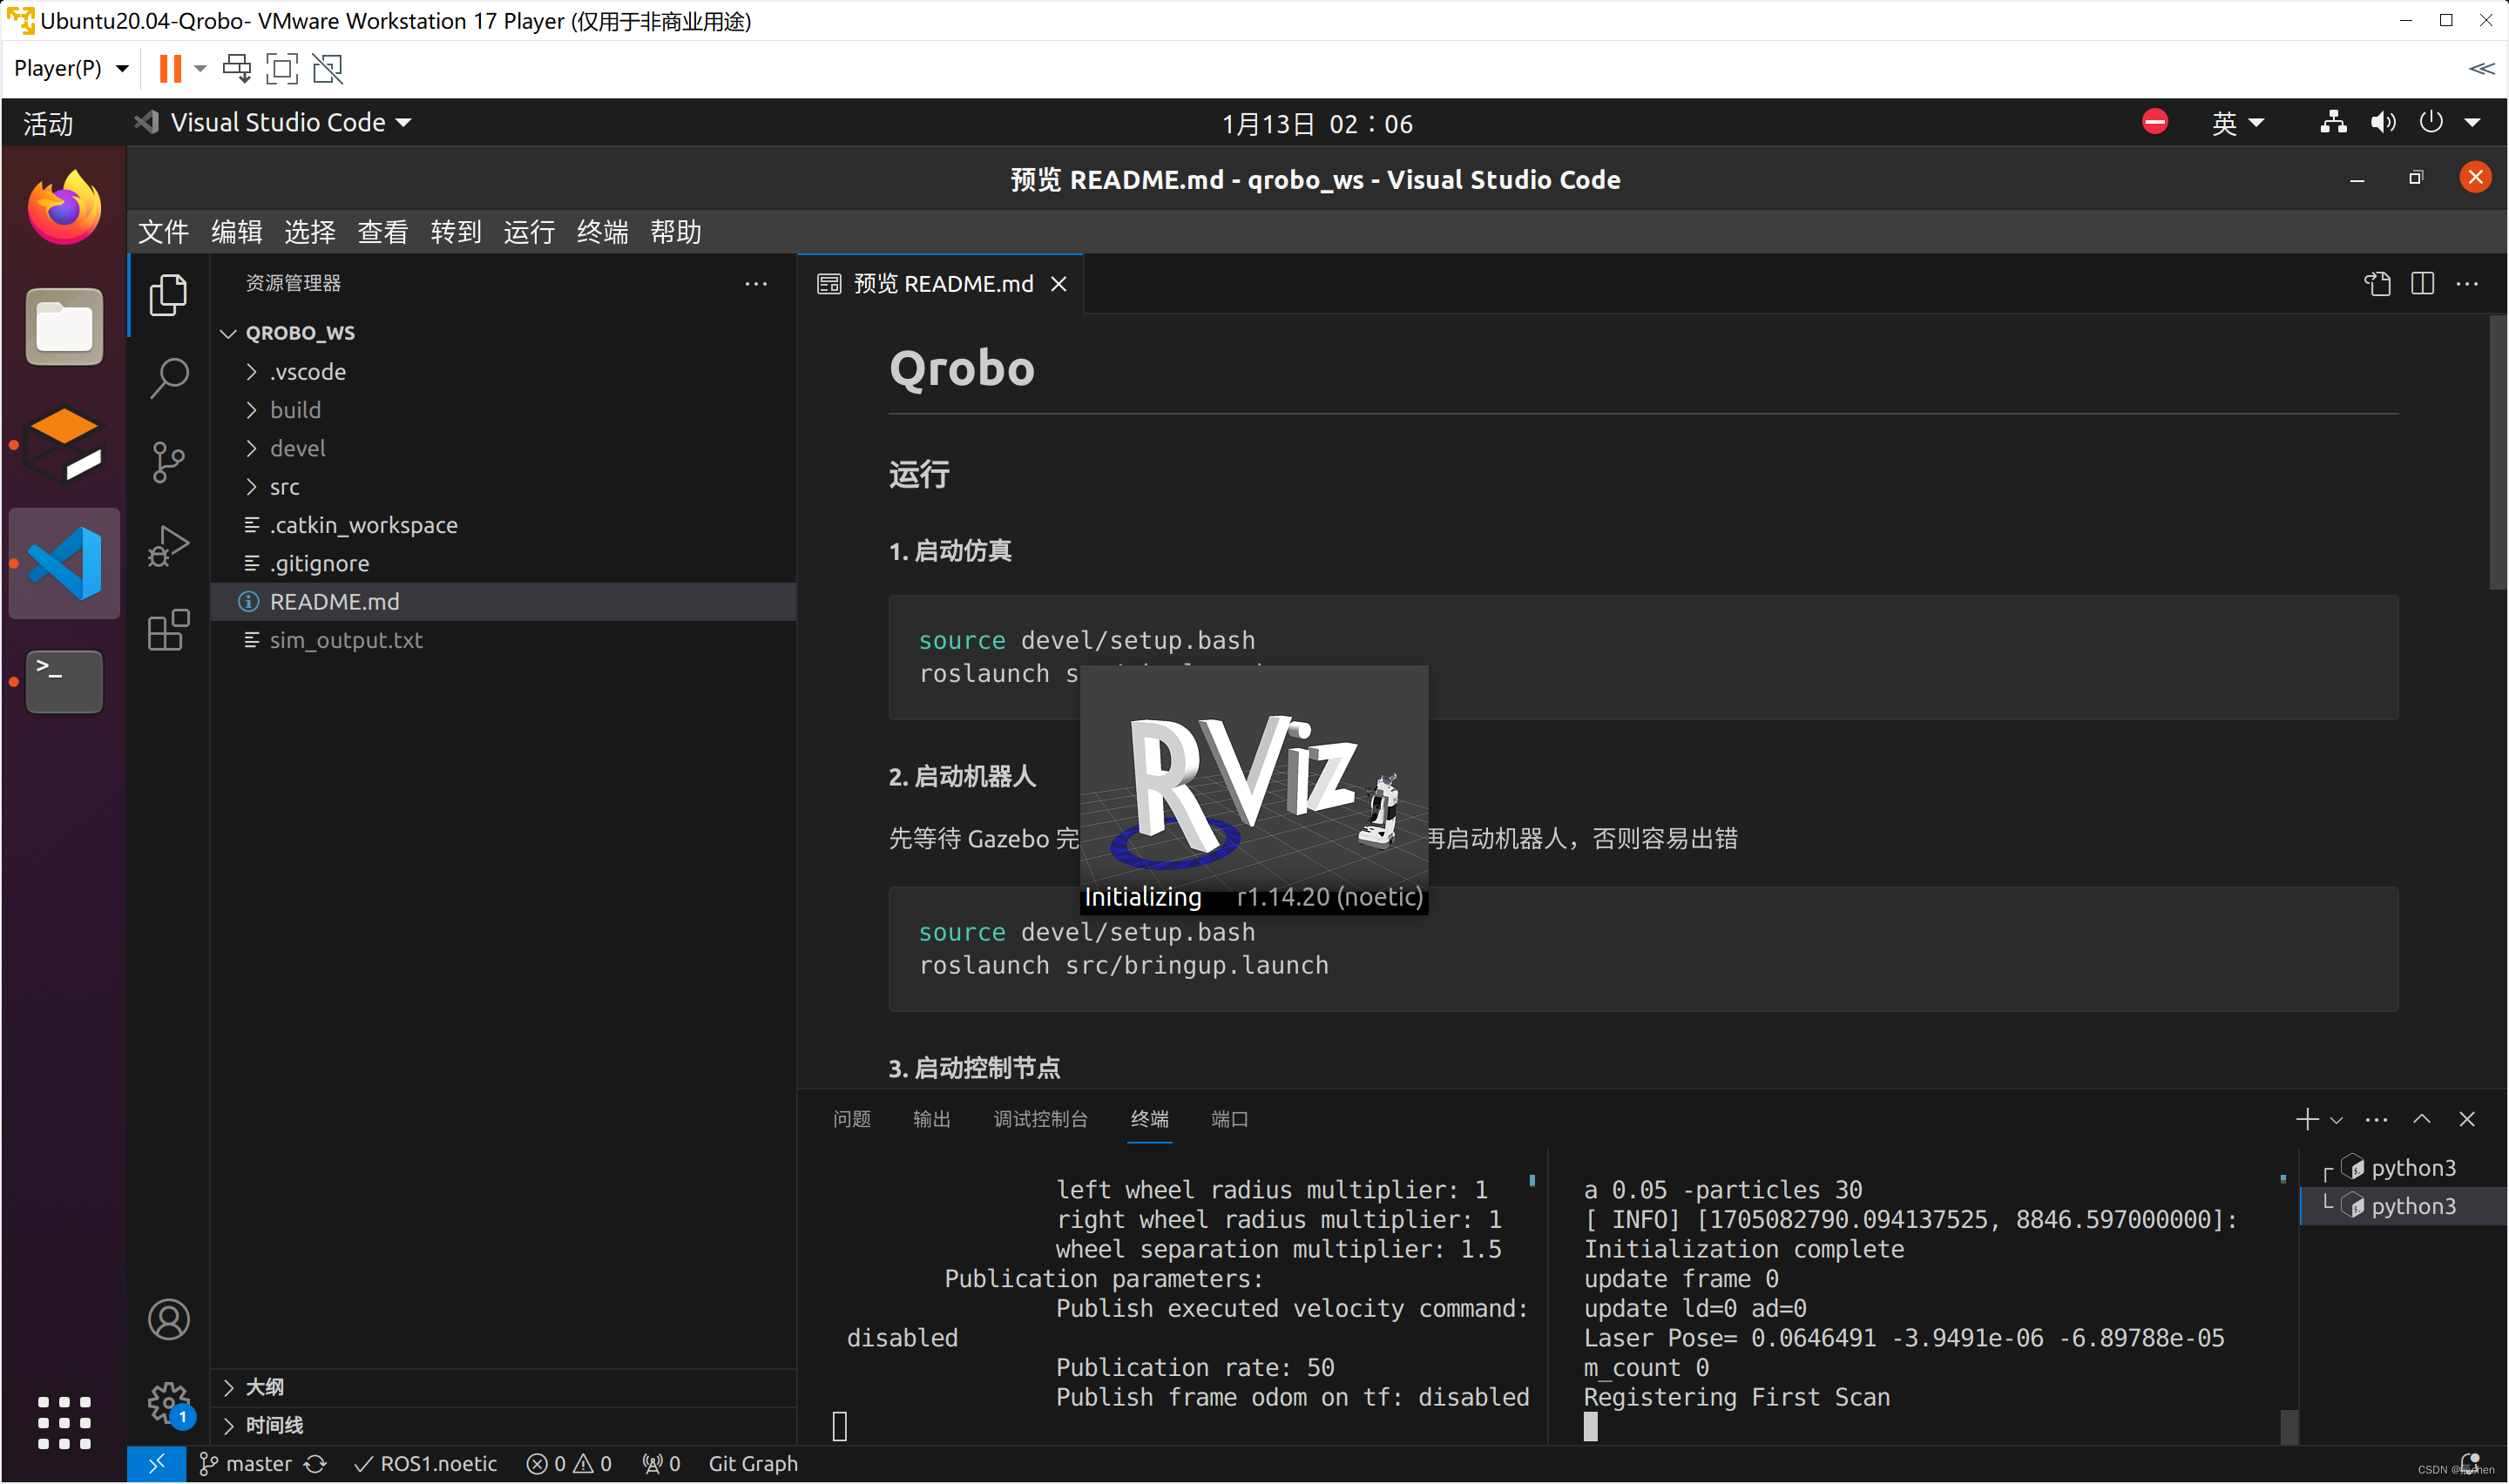
Task: Open the Extensions view
Action: [168, 630]
